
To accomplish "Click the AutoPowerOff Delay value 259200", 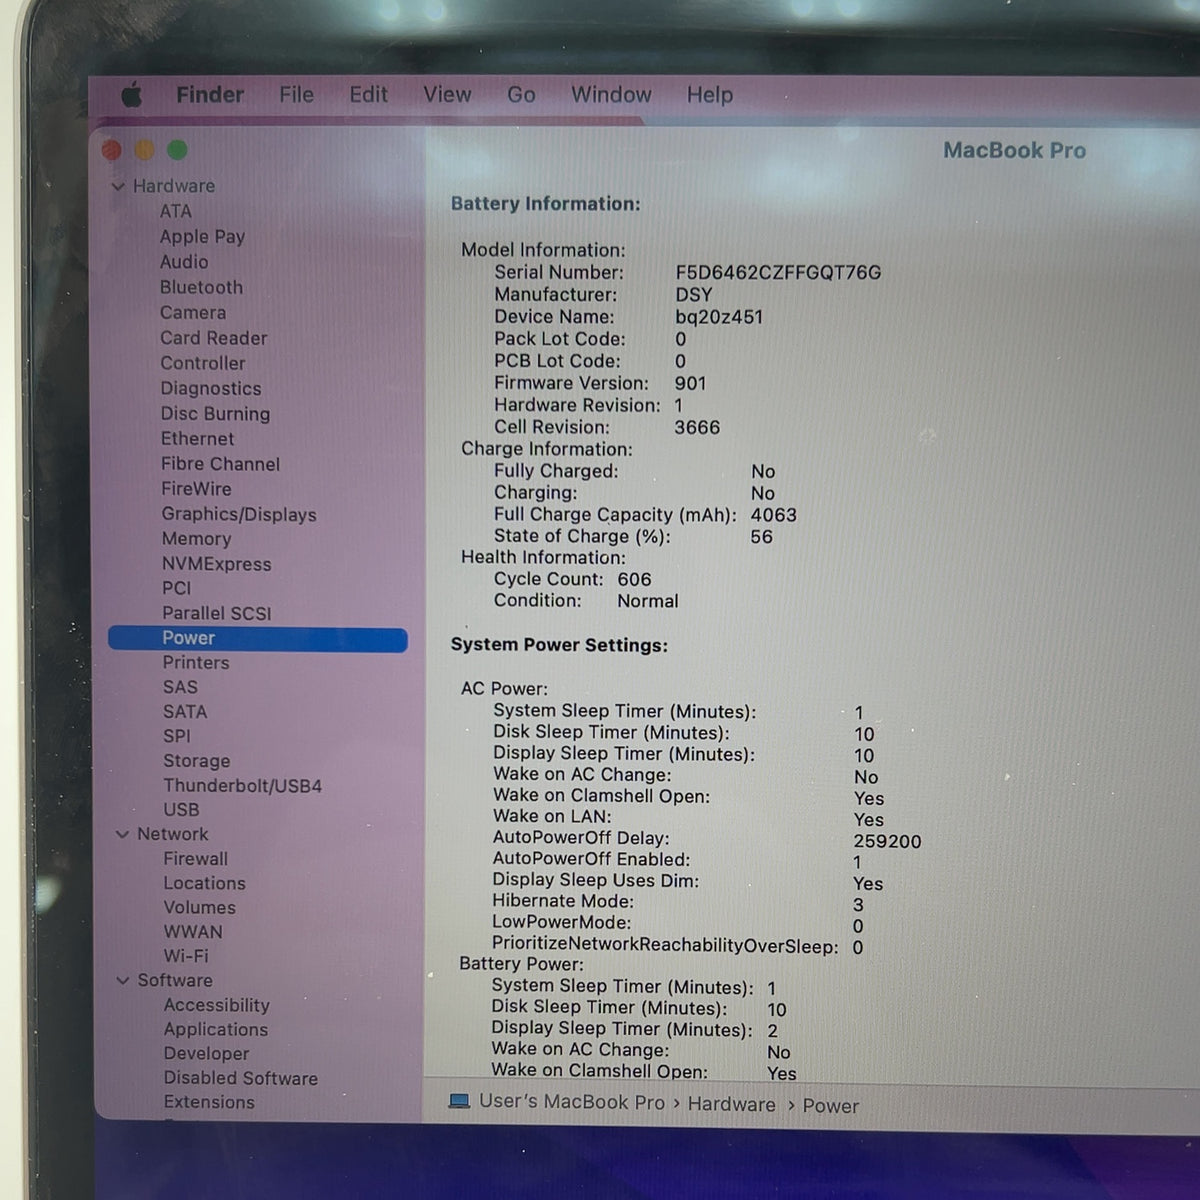I will (x=888, y=842).
